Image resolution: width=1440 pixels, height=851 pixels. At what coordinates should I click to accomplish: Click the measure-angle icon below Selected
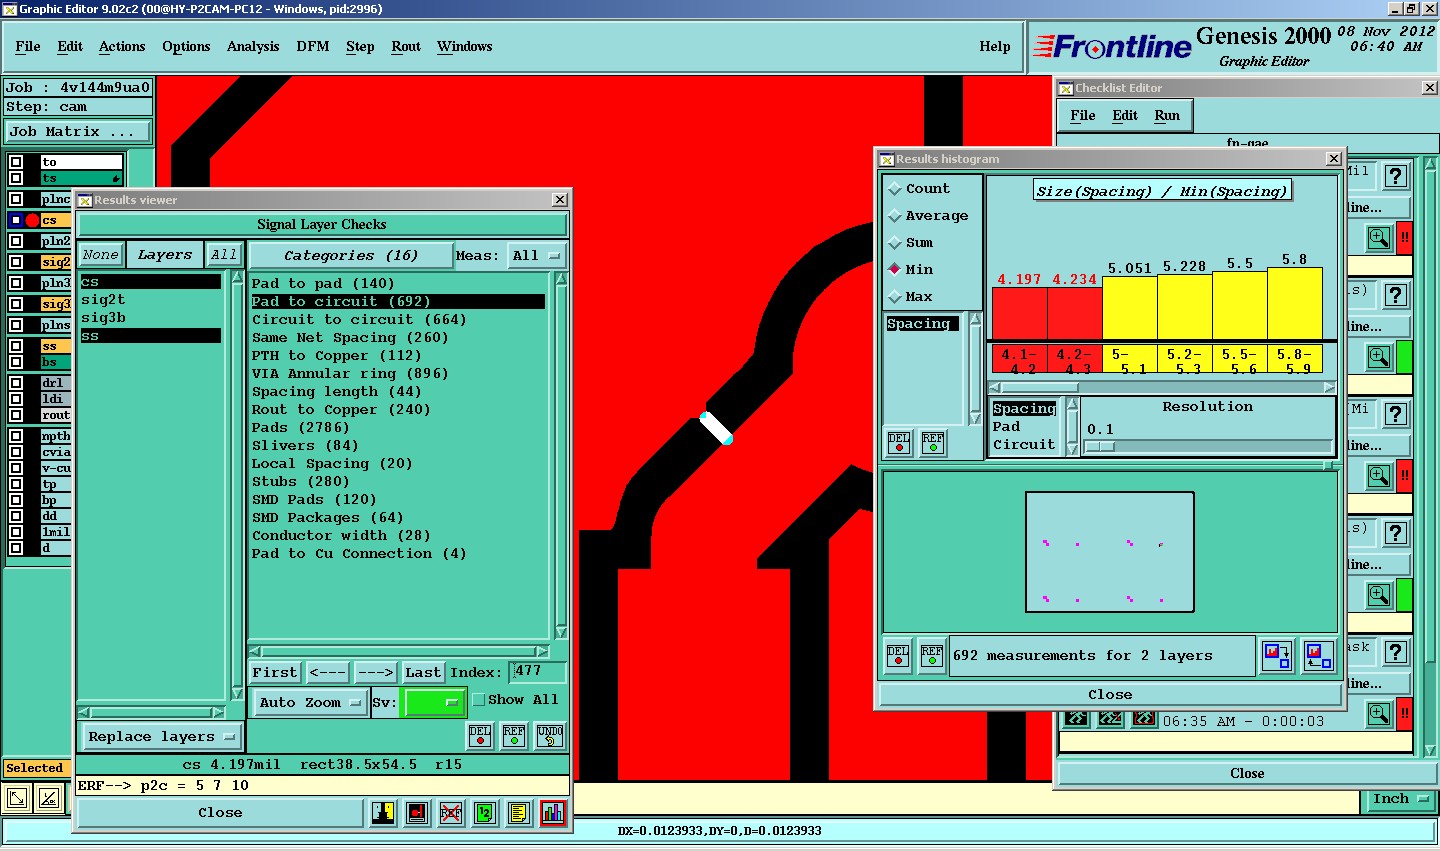tap(49, 798)
